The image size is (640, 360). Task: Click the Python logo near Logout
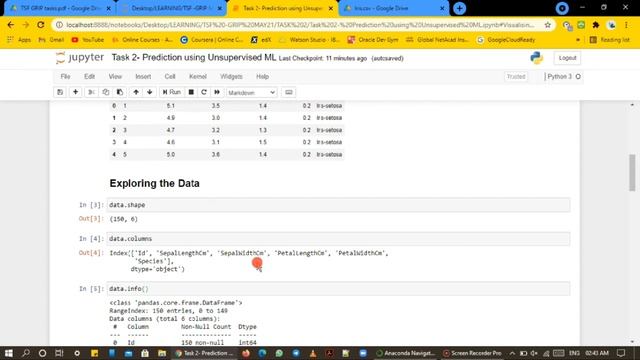537,58
